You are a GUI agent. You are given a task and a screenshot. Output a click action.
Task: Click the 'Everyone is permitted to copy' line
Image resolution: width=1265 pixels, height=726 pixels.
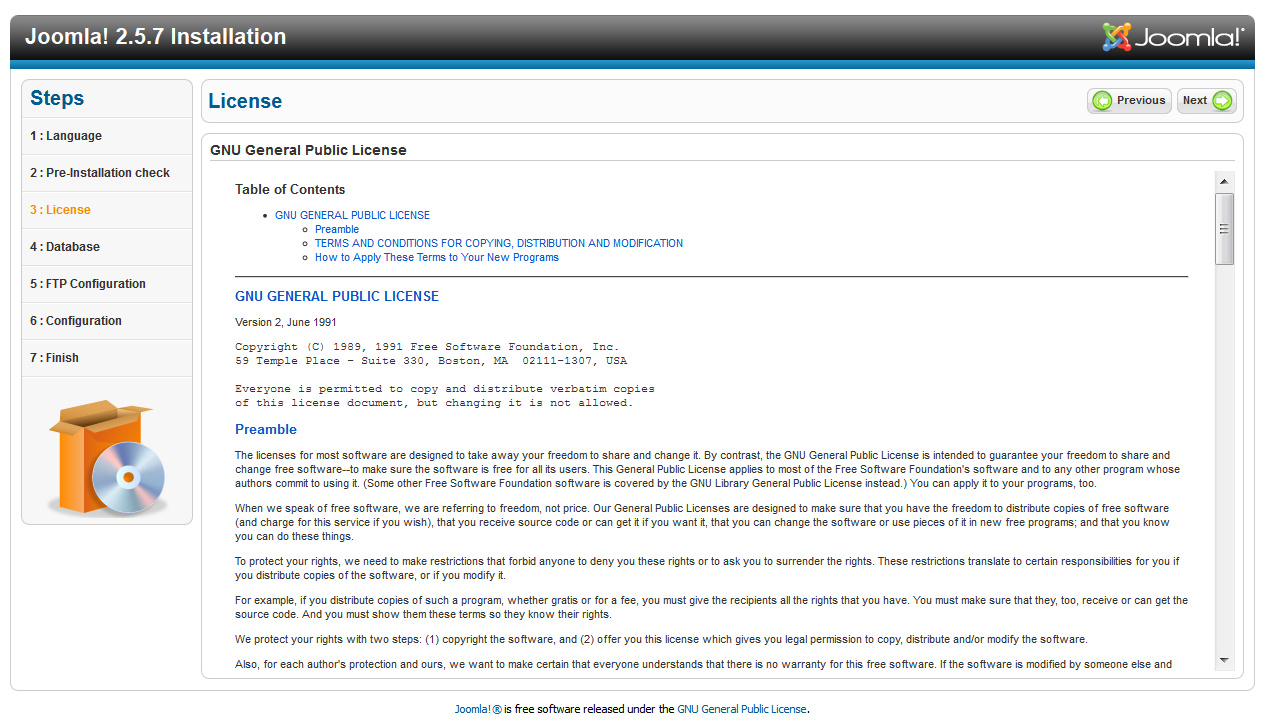[445, 388]
